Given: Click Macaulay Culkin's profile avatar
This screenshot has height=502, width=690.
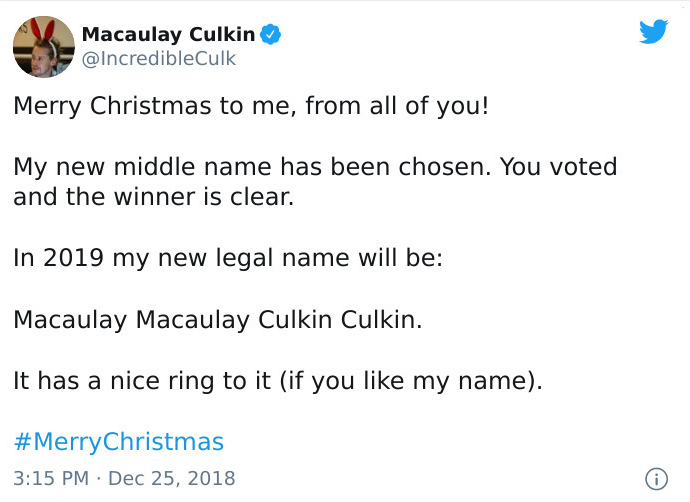Looking at the screenshot, I should [x=43, y=46].
